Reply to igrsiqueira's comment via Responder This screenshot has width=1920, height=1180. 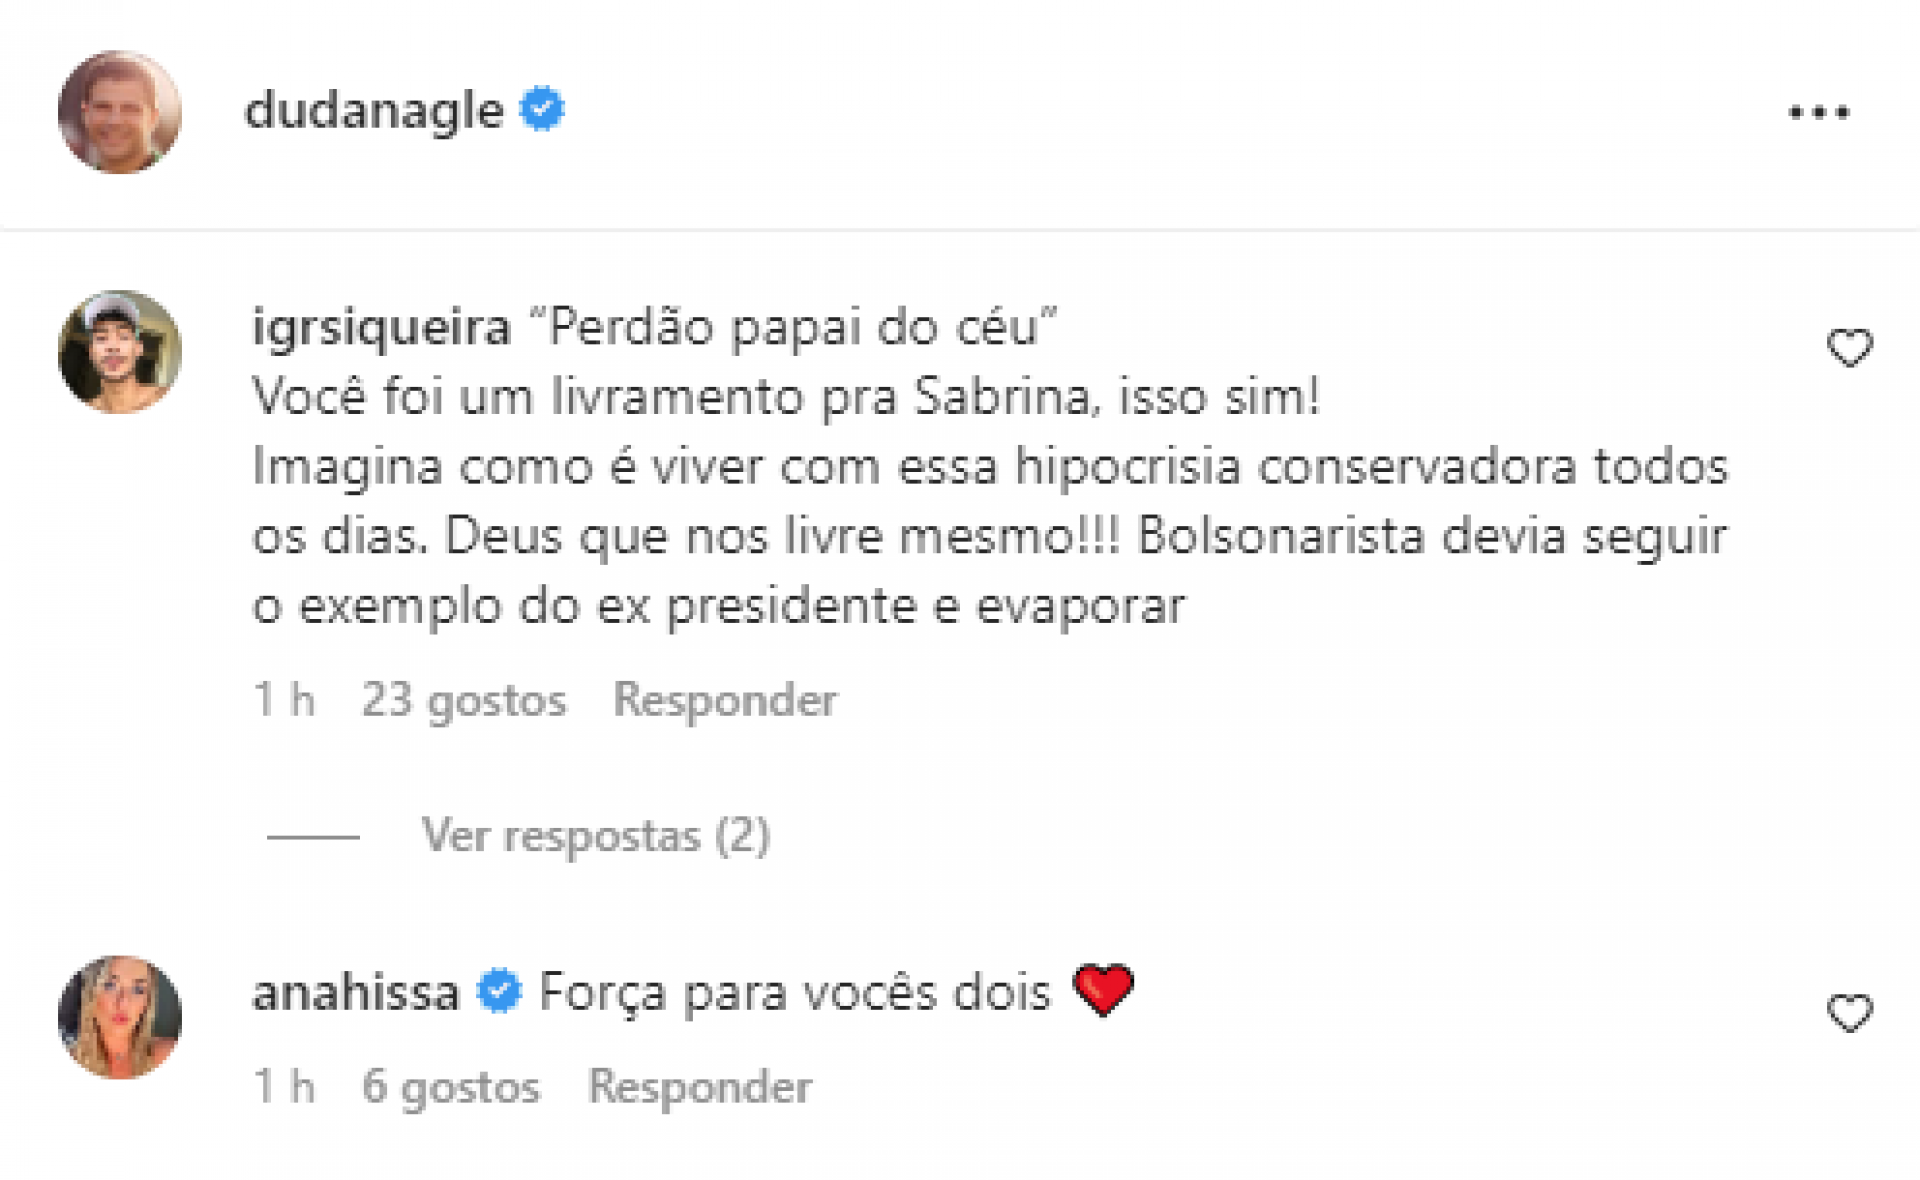coord(726,699)
